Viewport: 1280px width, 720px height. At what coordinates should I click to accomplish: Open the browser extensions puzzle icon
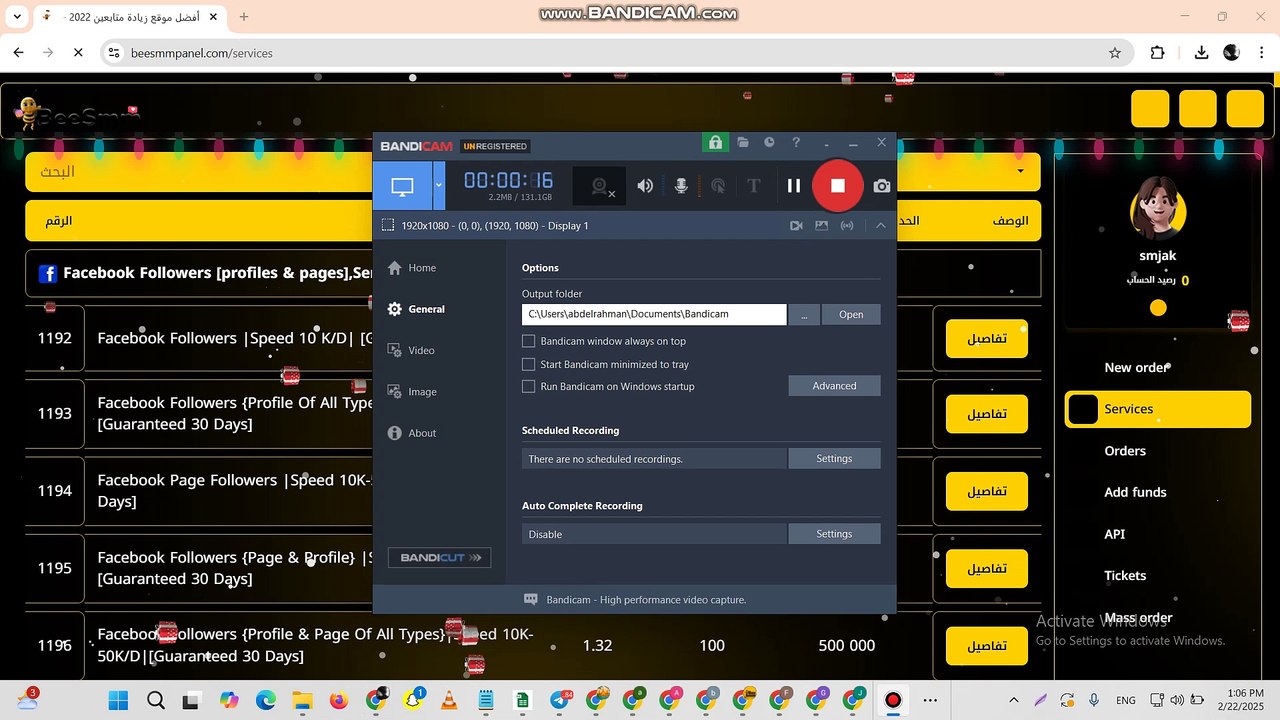point(1158,53)
